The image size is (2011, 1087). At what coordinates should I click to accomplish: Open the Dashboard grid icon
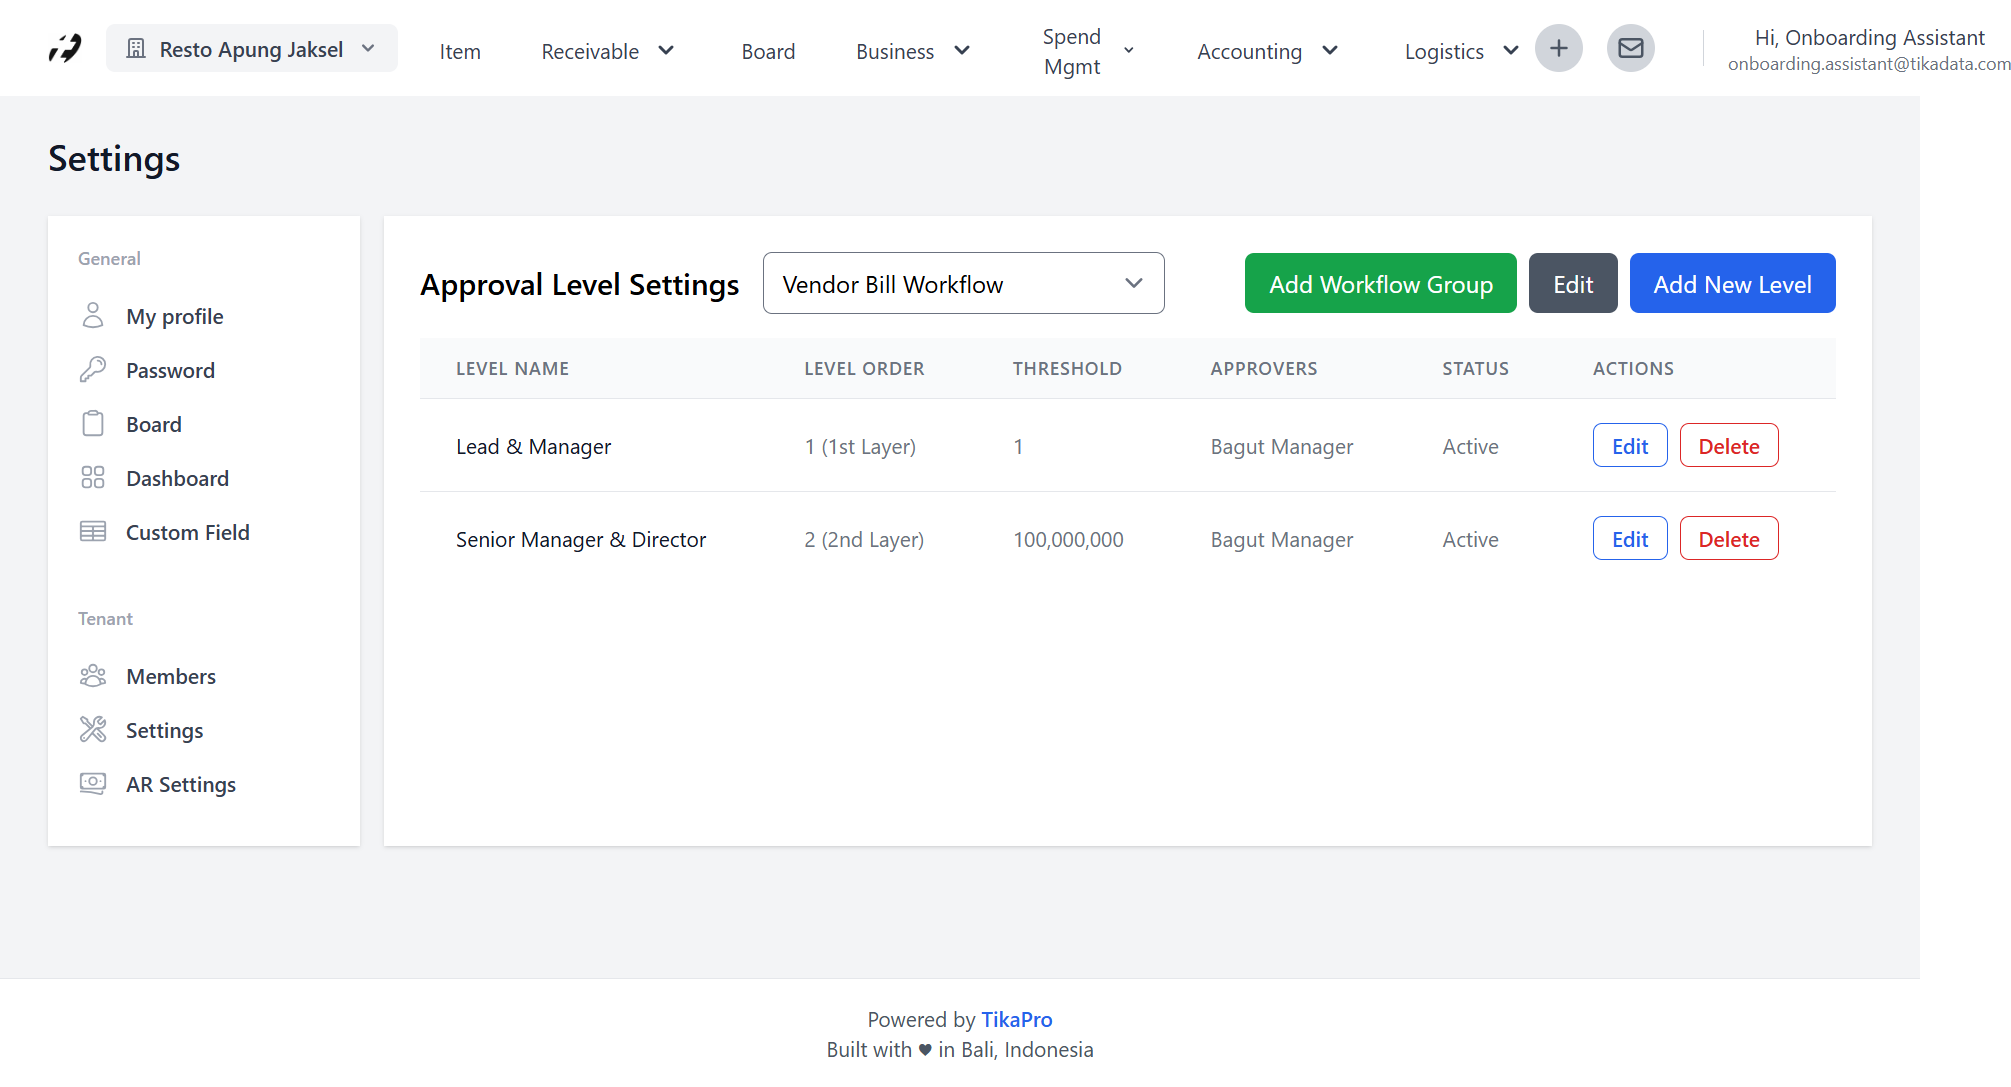(x=94, y=477)
